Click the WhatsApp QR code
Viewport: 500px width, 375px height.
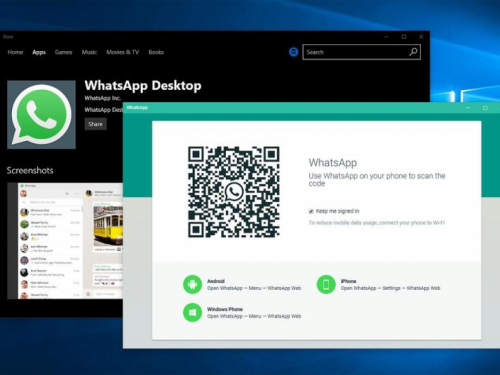click(x=234, y=192)
